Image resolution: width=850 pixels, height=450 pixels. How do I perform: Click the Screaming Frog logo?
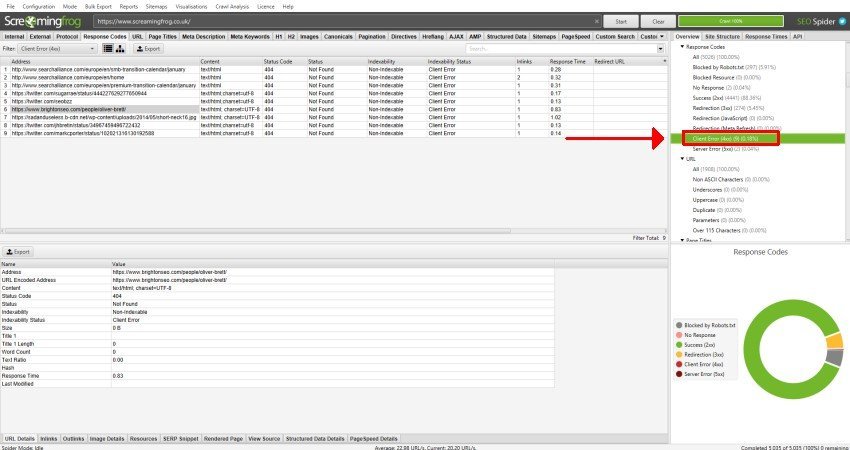pyautogui.click(x=43, y=20)
